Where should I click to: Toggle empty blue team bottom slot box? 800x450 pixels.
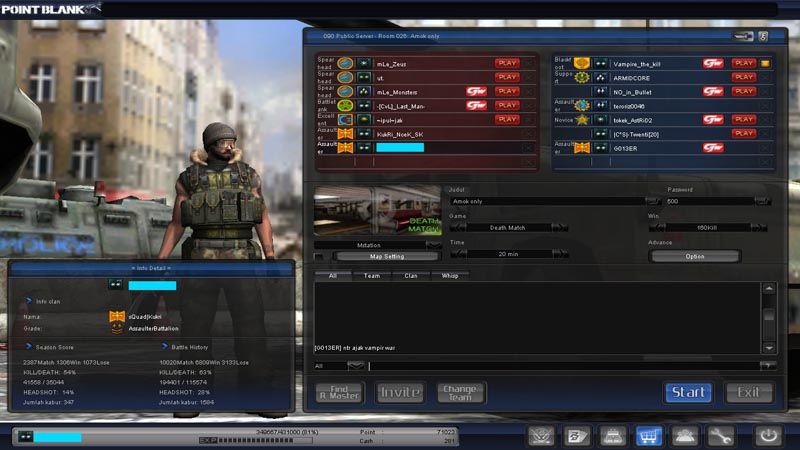point(765,162)
